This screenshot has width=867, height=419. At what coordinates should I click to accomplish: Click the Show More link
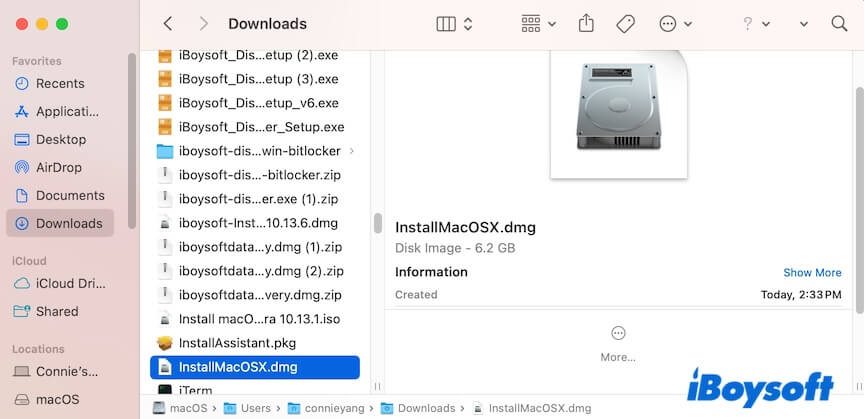tap(812, 272)
